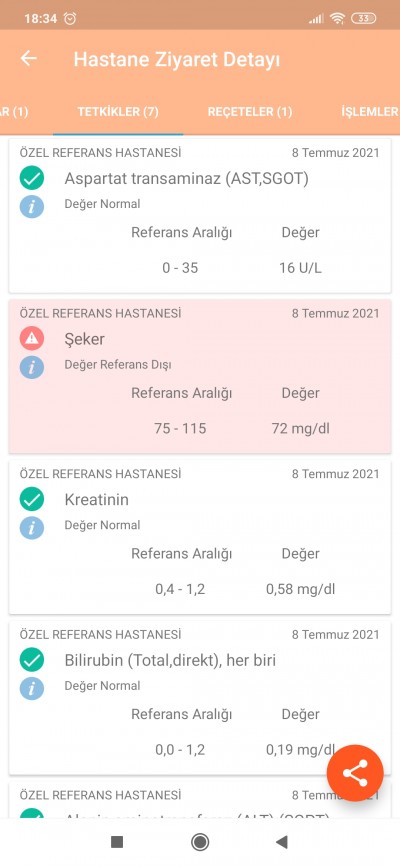
Task: Open the Kreatinin test title
Action: tap(97, 499)
